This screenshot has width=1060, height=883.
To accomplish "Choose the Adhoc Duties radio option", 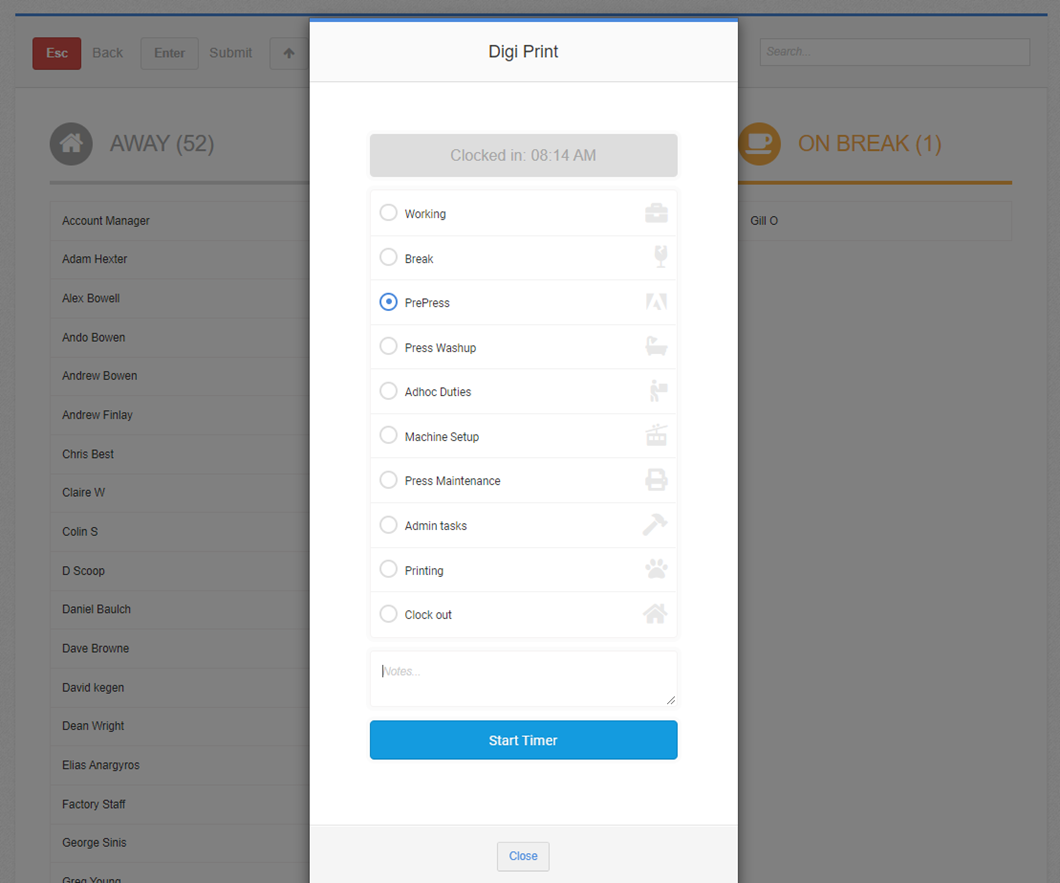I will pyautogui.click(x=388, y=391).
